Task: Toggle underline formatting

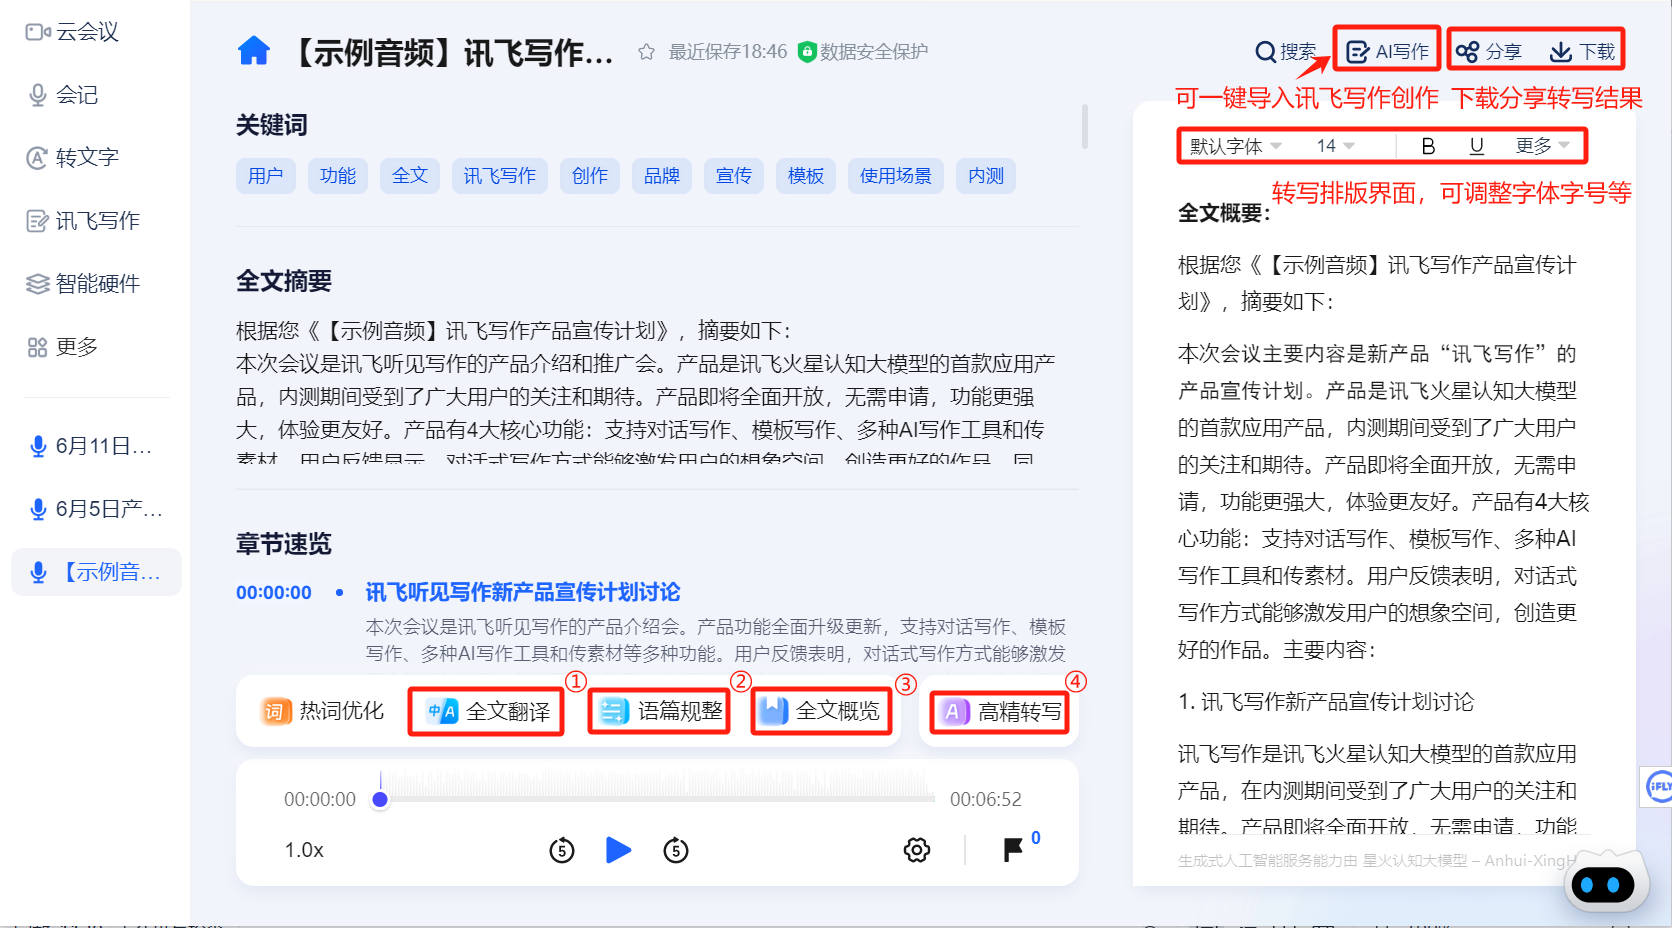Action: tap(1476, 146)
